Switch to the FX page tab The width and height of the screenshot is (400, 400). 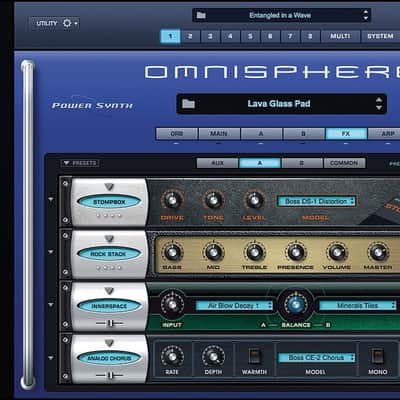(346, 134)
